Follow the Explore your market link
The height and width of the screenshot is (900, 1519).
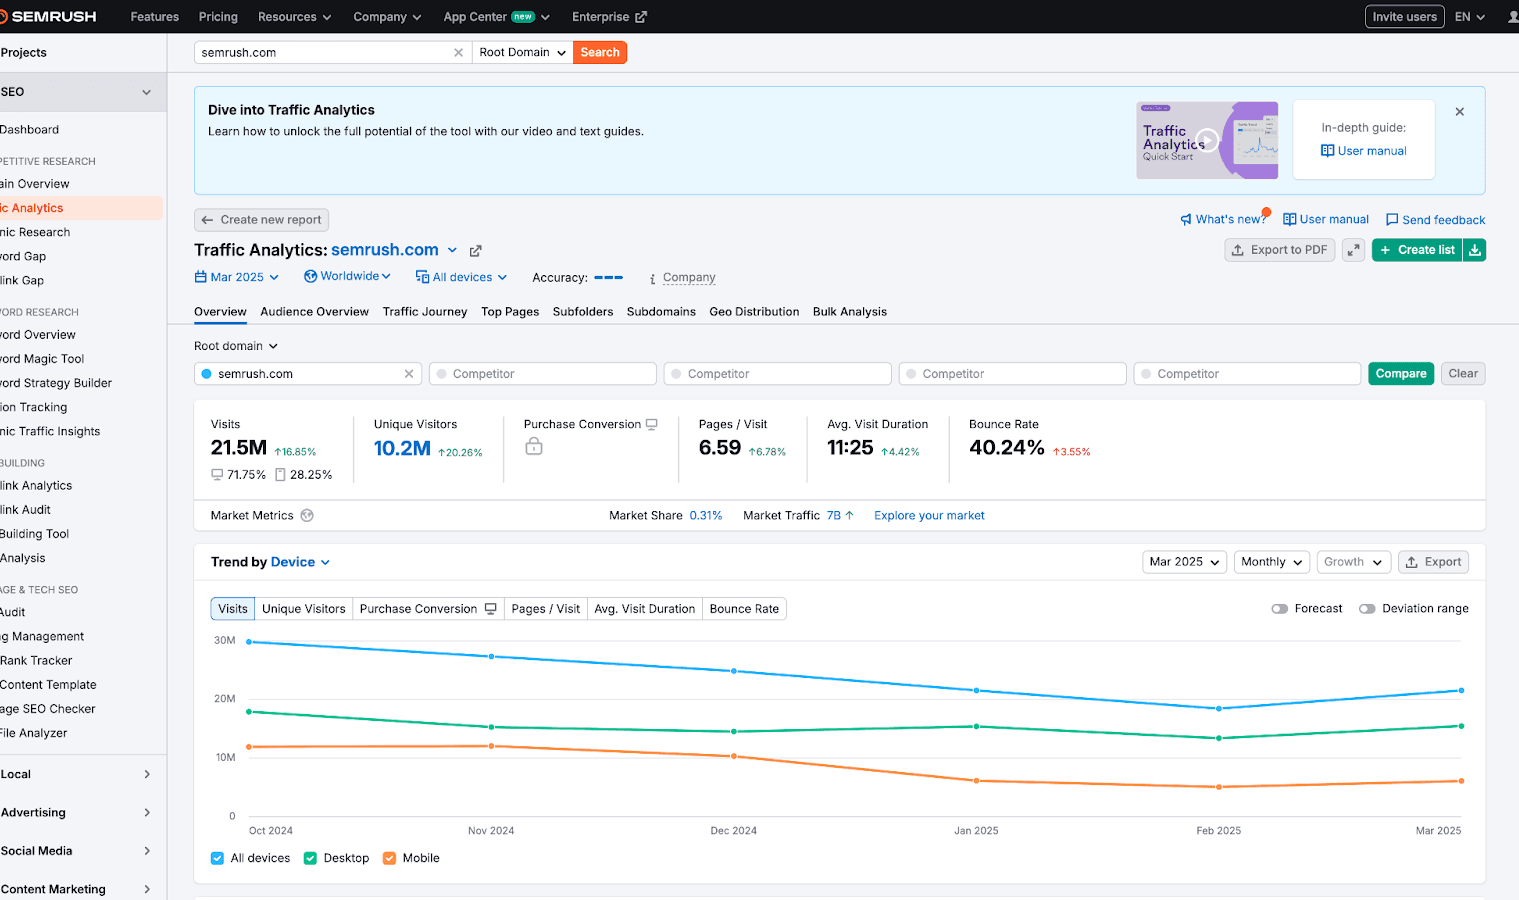(x=928, y=515)
